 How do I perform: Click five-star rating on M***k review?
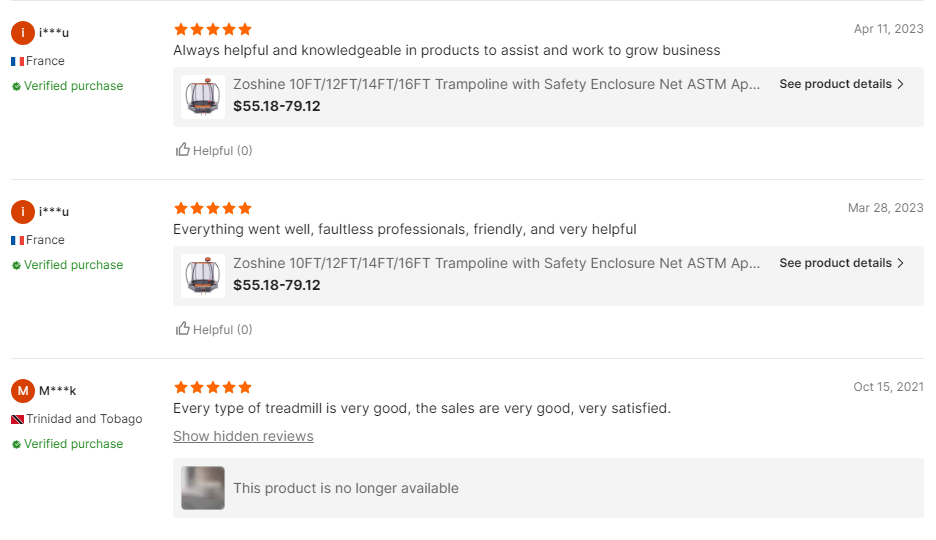pos(212,387)
